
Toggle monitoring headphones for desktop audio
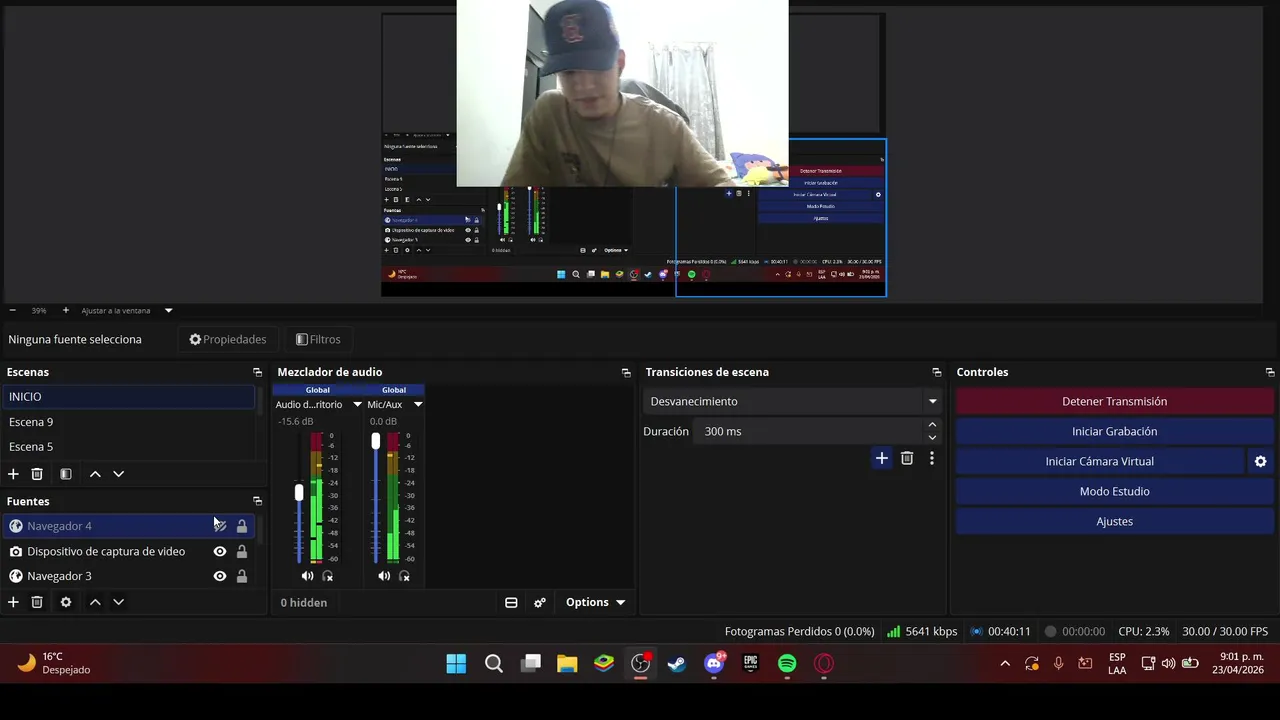[327, 576]
